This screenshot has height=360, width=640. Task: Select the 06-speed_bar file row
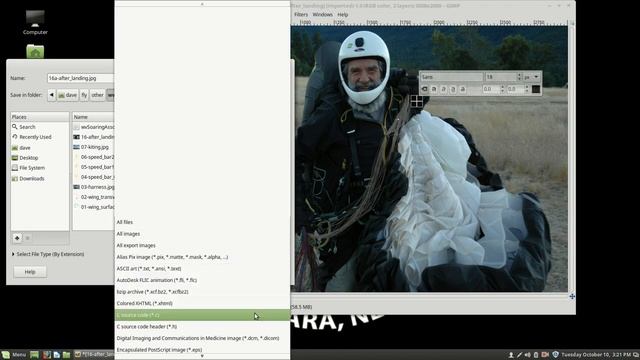(x=93, y=157)
